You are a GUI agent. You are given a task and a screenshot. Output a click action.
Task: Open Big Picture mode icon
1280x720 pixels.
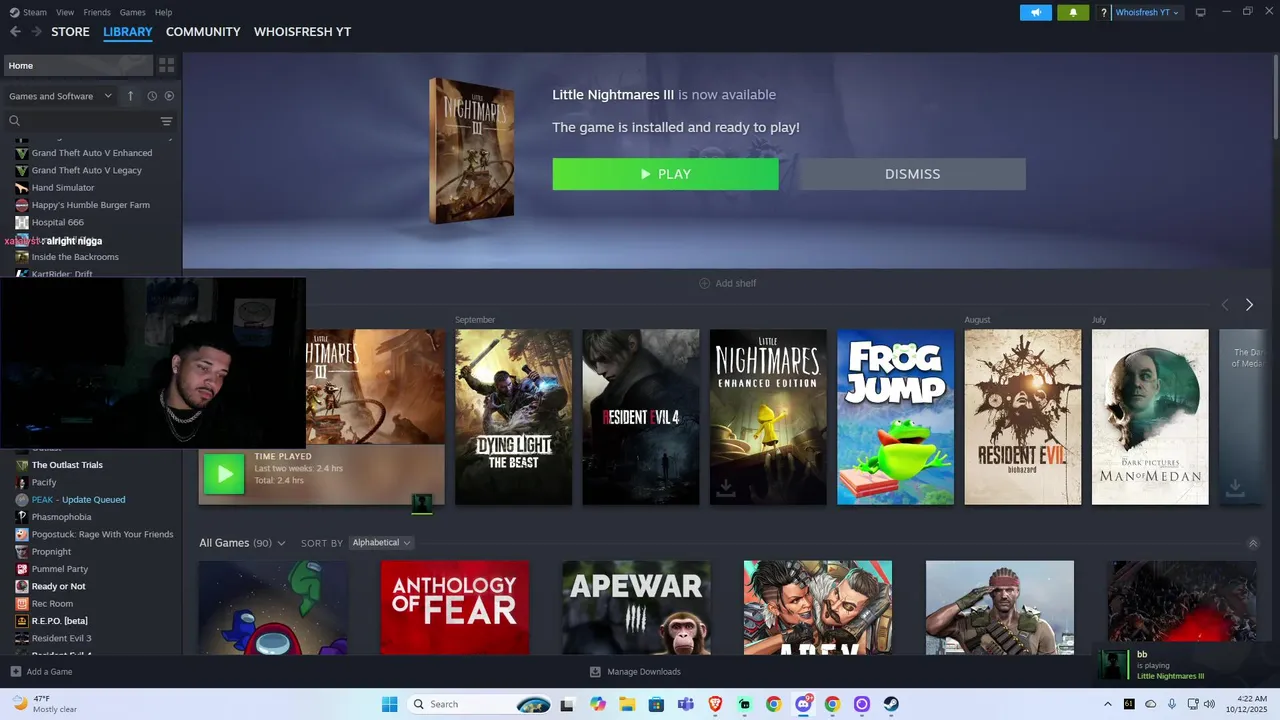(1201, 12)
